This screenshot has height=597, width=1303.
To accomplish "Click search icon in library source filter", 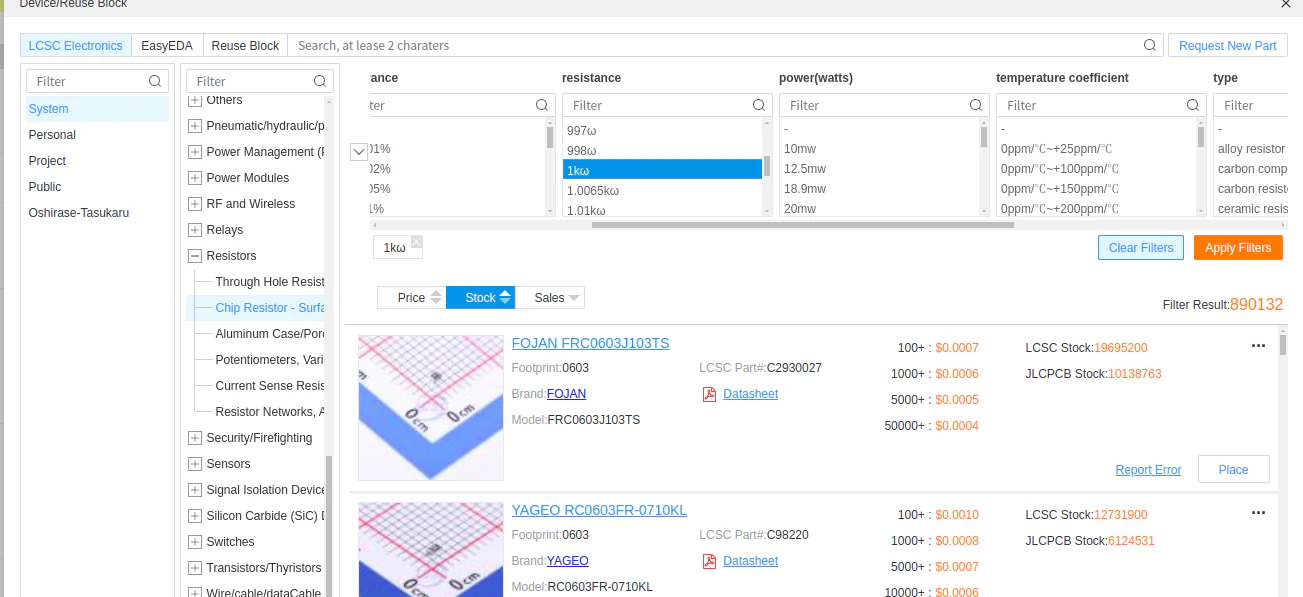I will [155, 81].
